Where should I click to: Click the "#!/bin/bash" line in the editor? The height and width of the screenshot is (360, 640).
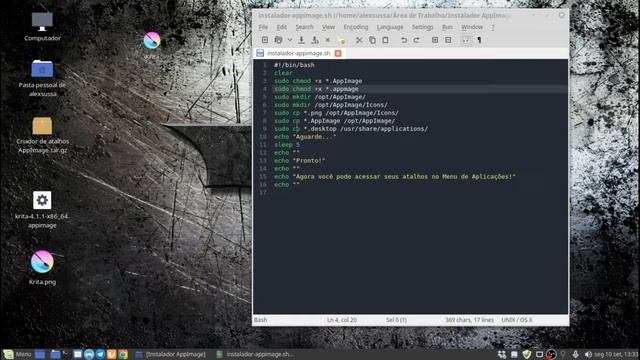click(x=294, y=65)
